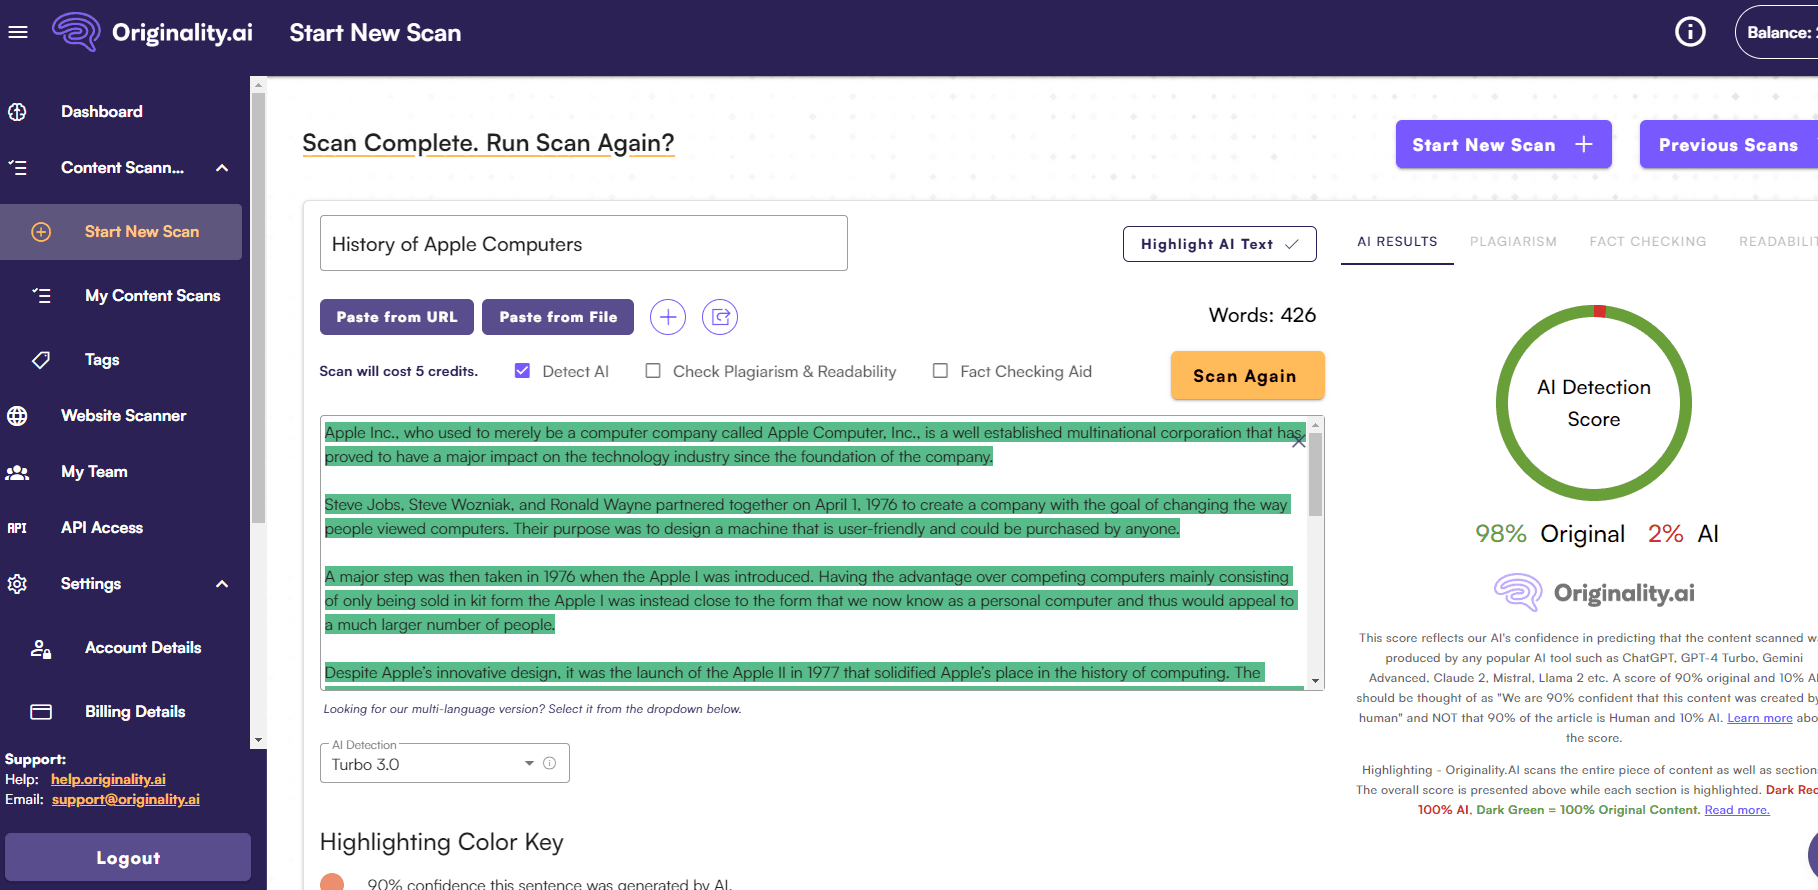Click the Paste from URL button
Image resolution: width=1818 pixels, height=890 pixels.
coord(397,317)
